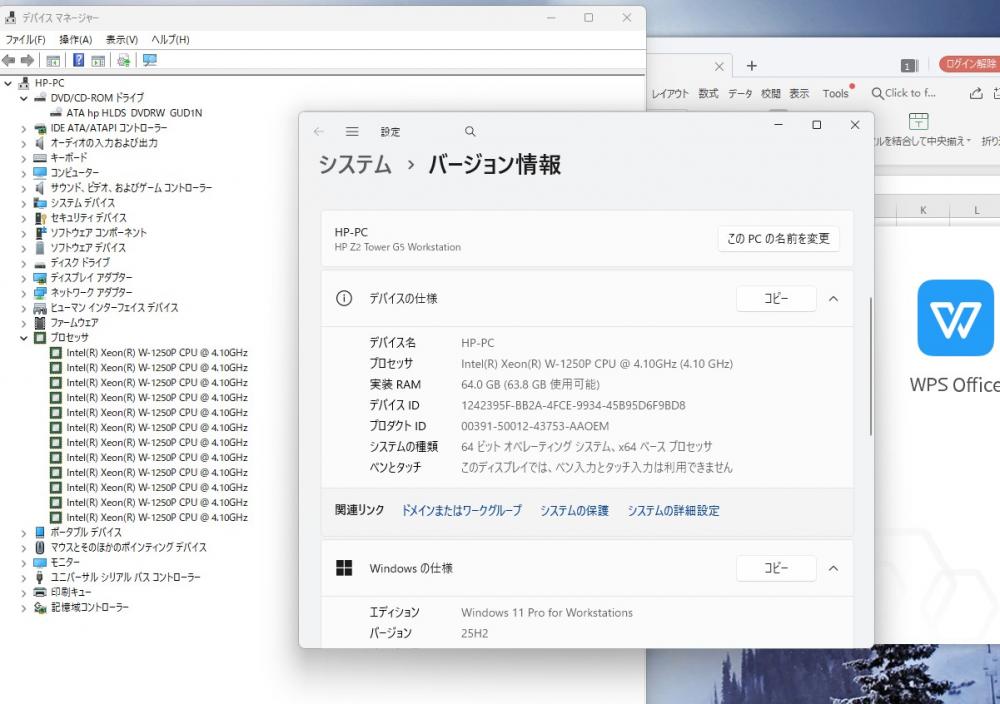Click the toolbar icon with the green arrow

point(124,61)
